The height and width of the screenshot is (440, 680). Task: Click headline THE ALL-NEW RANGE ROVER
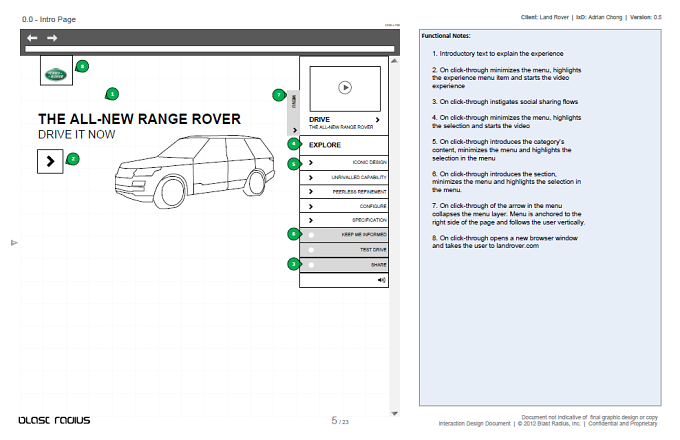pos(139,119)
